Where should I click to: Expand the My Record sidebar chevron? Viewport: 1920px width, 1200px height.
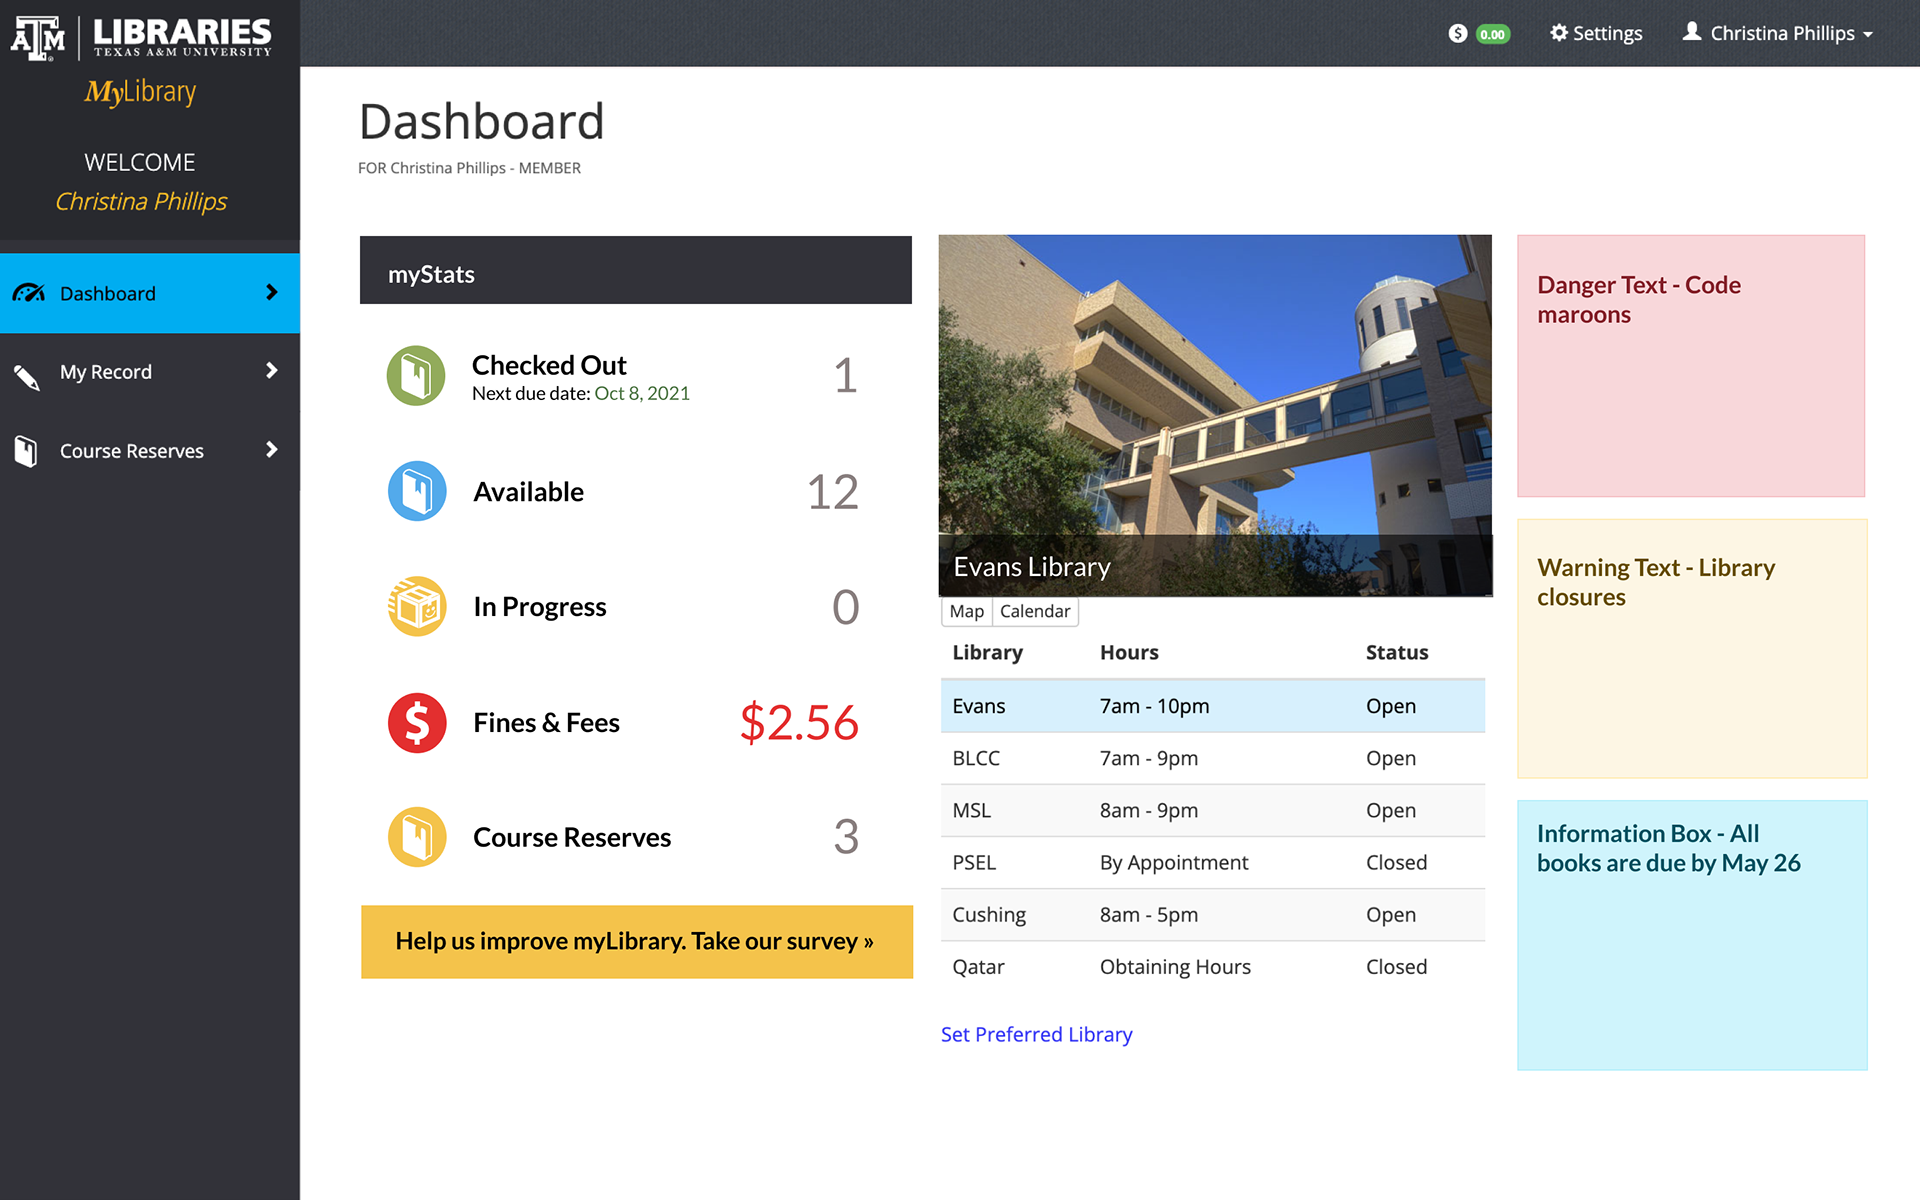pyautogui.click(x=271, y=371)
